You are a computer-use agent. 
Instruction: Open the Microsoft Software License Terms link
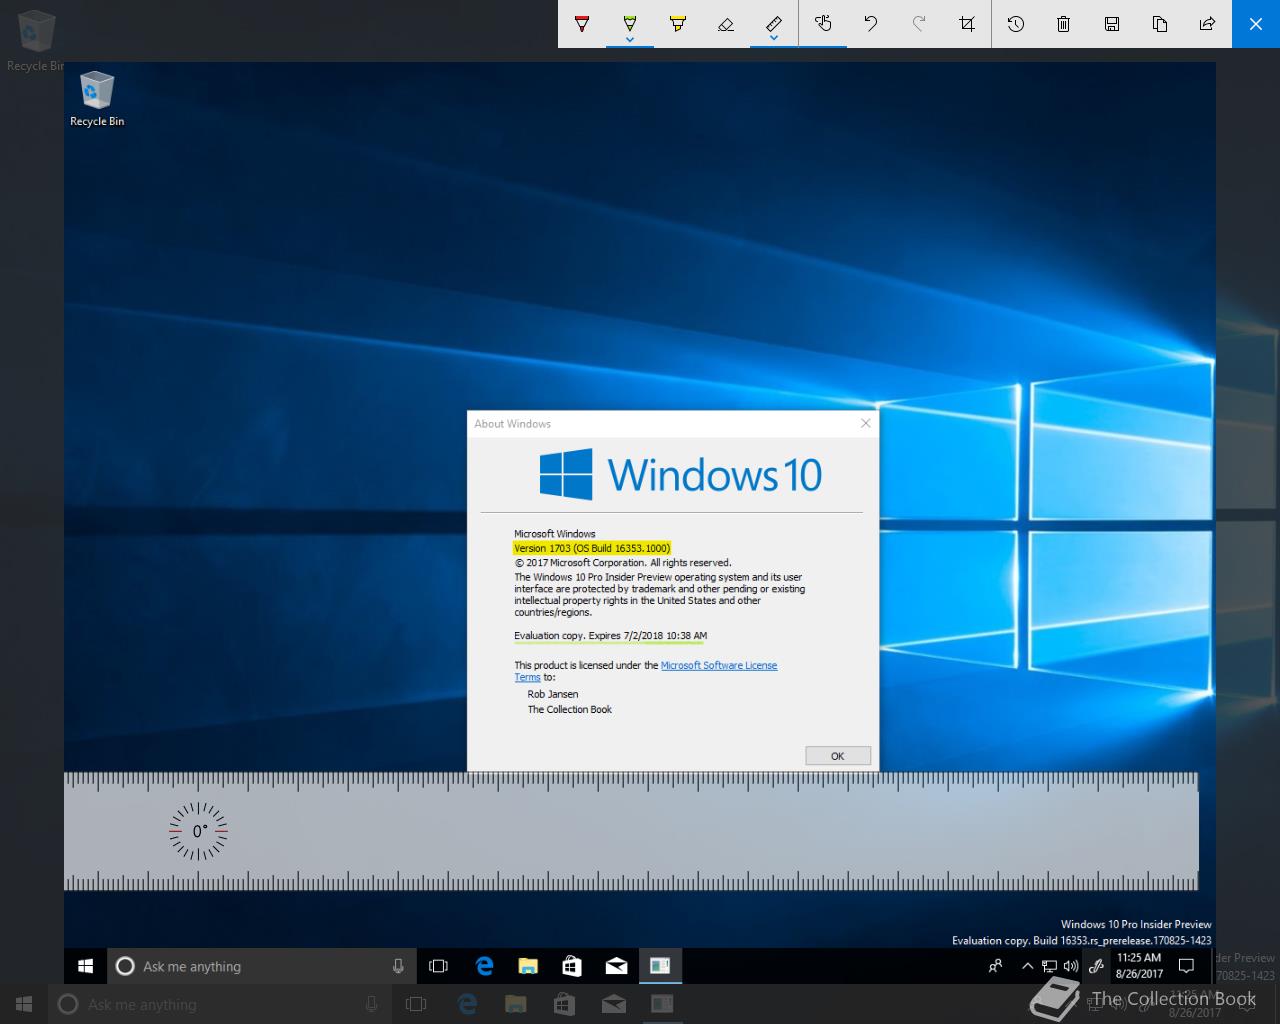coord(719,666)
